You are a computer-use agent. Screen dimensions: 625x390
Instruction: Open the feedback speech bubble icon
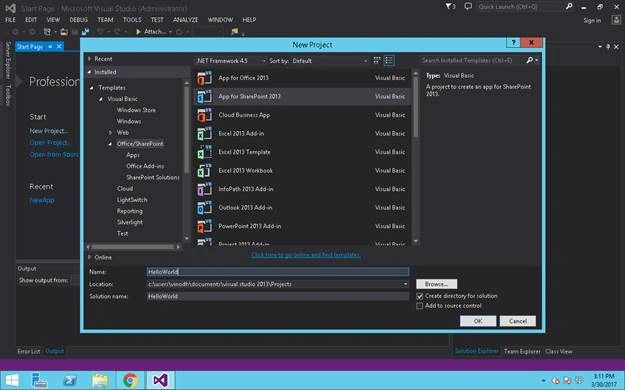[468, 6]
